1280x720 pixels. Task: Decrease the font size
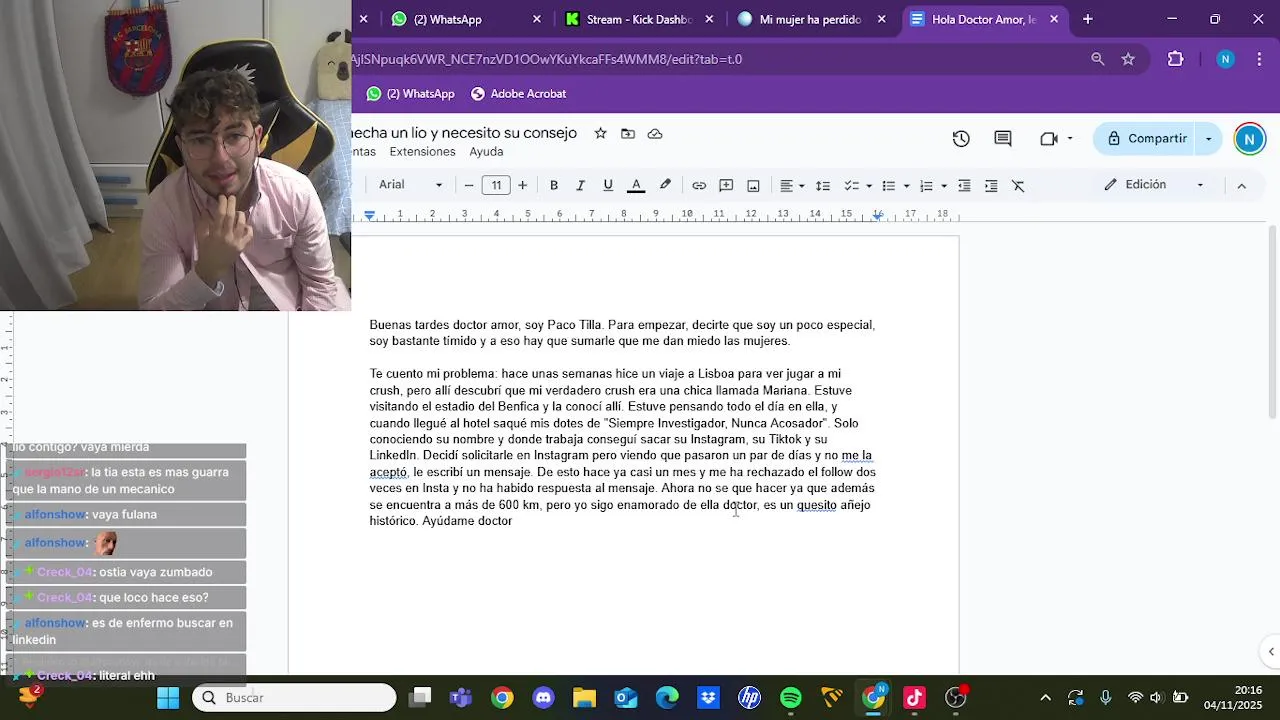click(468, 185)
